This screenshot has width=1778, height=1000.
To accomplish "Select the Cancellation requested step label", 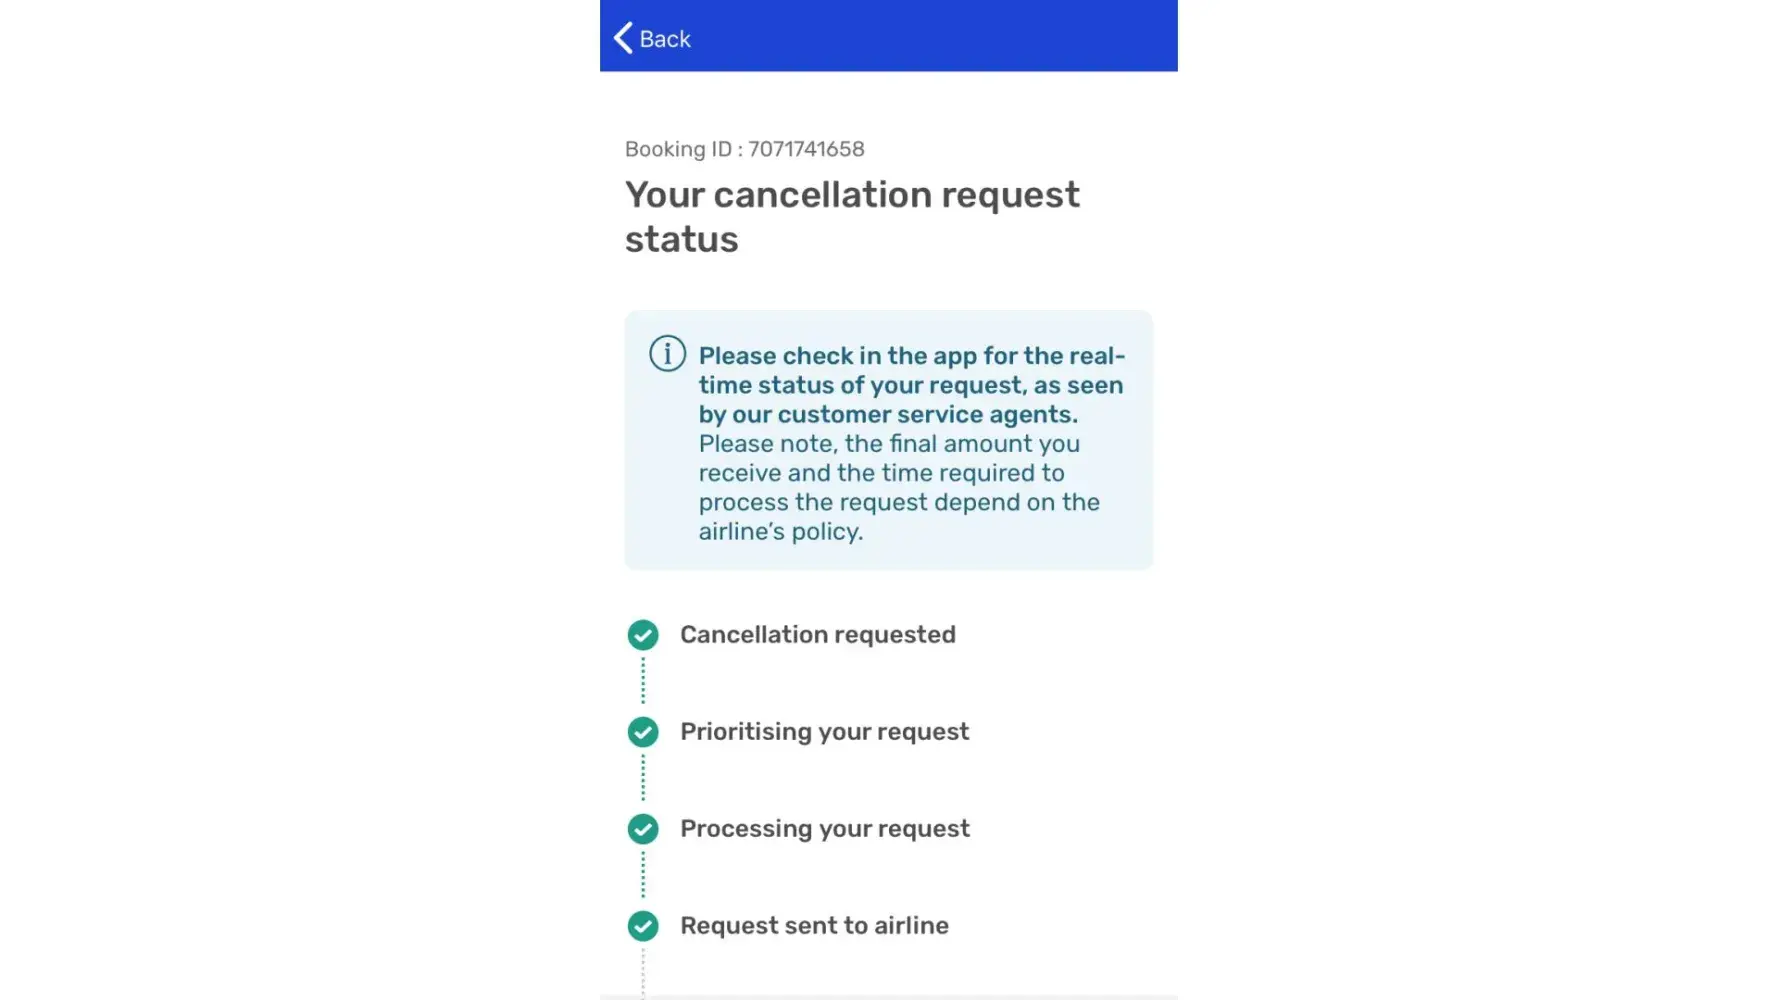I will pos(817,635).
